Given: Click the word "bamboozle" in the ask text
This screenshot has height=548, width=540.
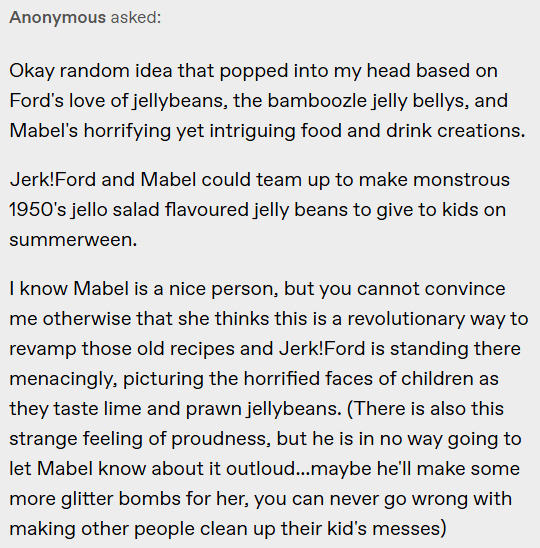Looking at the screenshot, I should 317,101.
